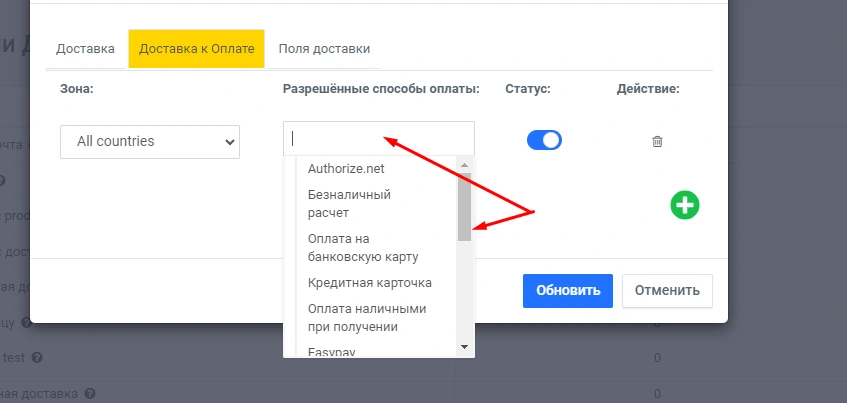Click the green plus add-row icon
Image resolution: width=847 pixels, height=403 pixels.
[685, 205]
